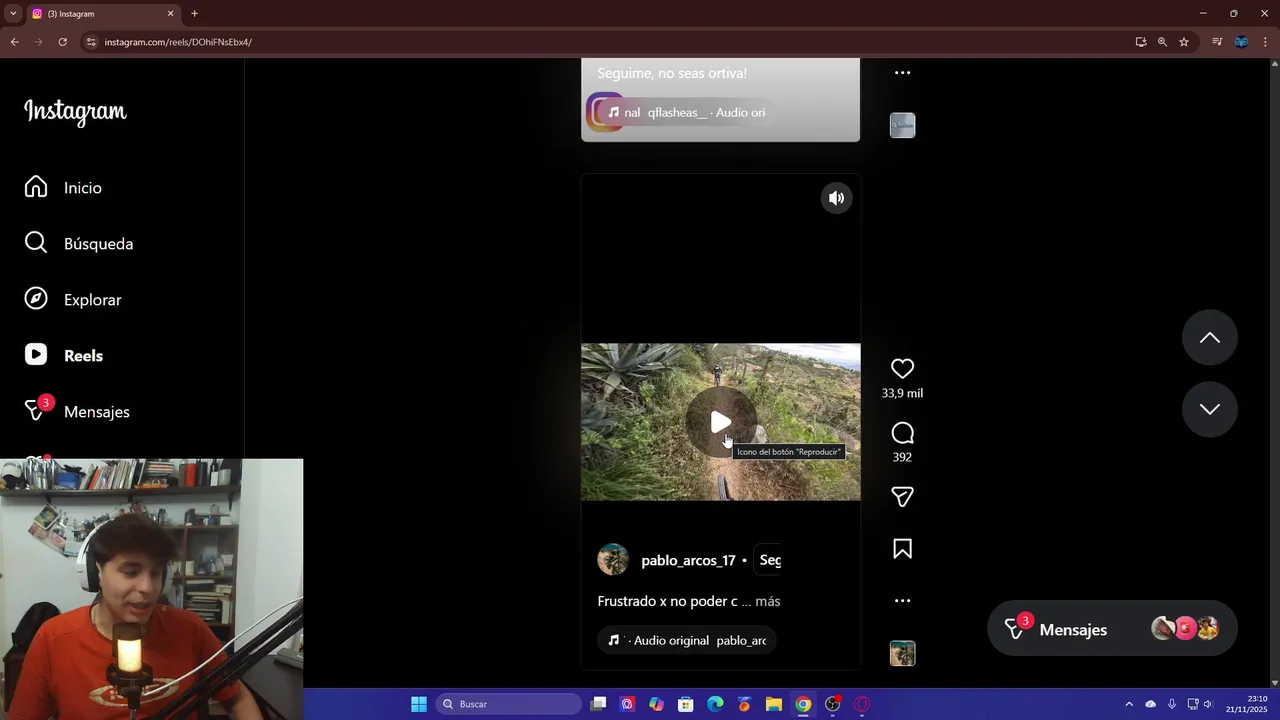Open more options dots on the upper reel
This screenshot has height=720, width=1280.
click(902, 73)
